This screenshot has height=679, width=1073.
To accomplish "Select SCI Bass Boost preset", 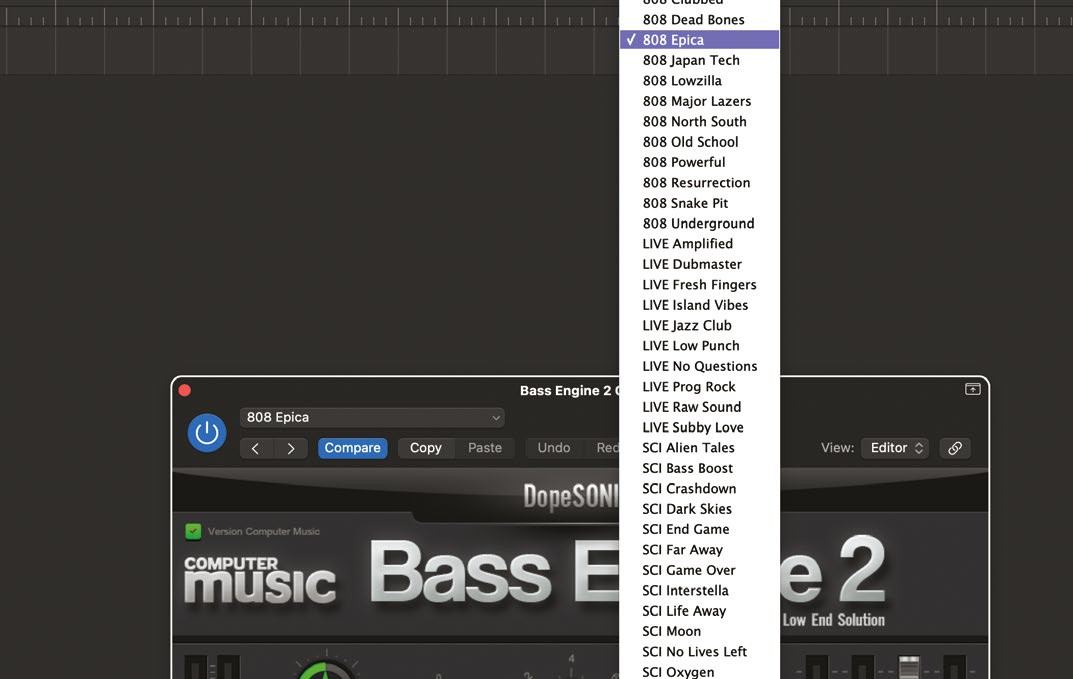I will (699, 468).
